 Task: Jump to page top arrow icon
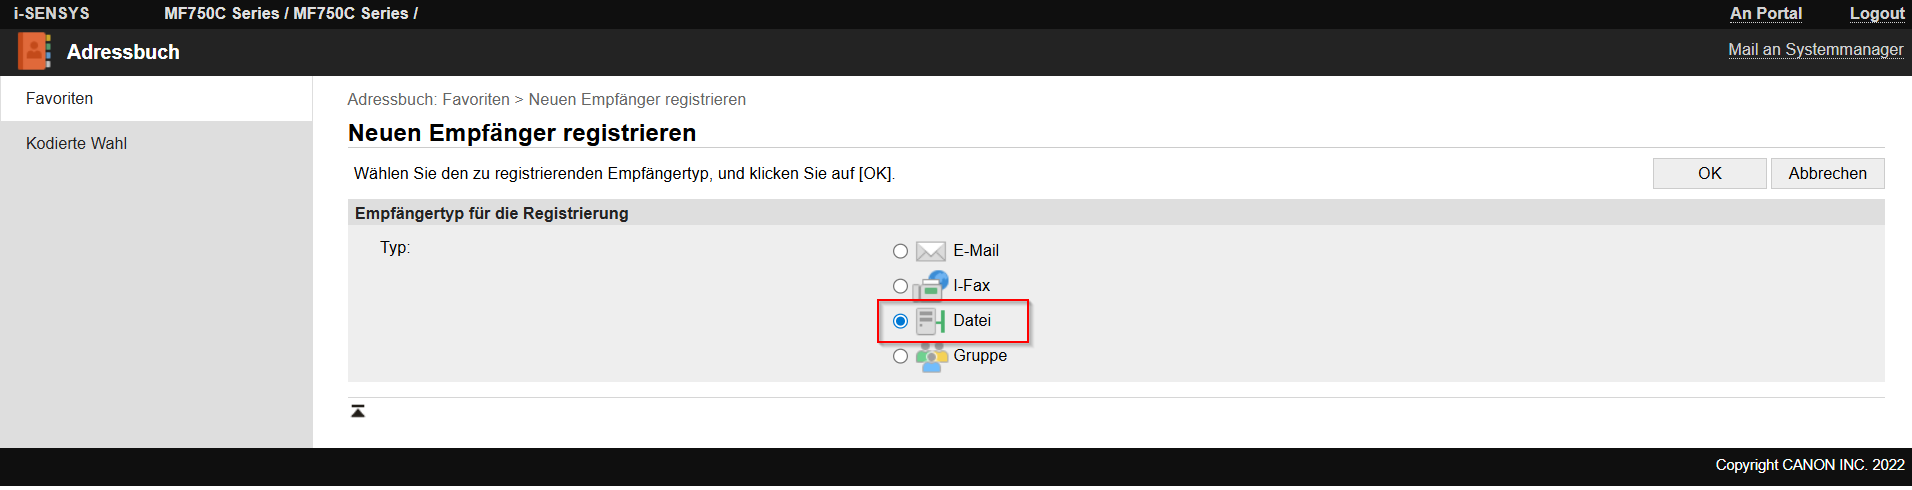tap(358, 411)
